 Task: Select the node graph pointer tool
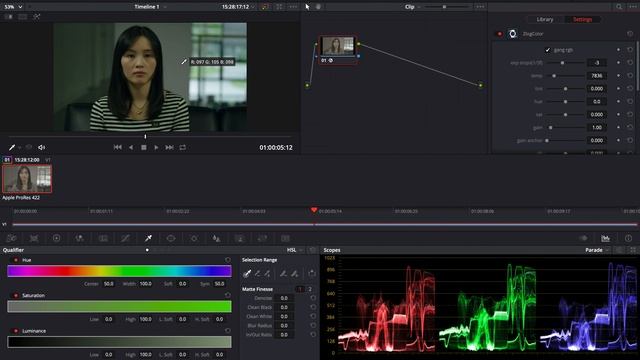pos(307,7)
